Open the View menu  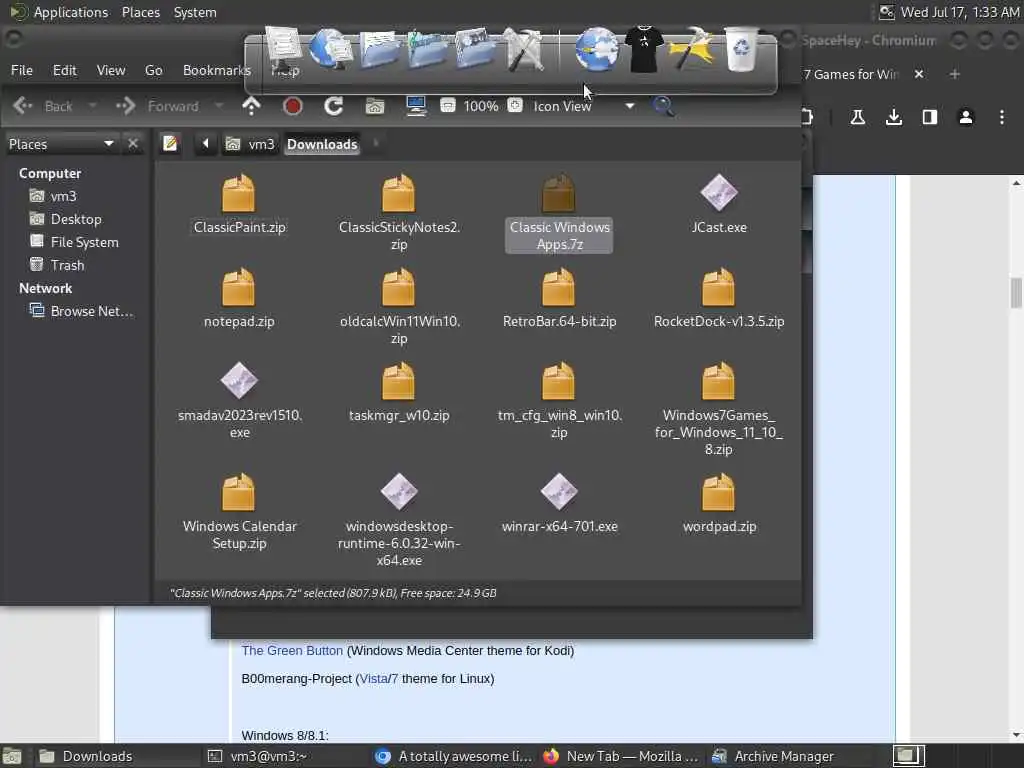(111, 70)
